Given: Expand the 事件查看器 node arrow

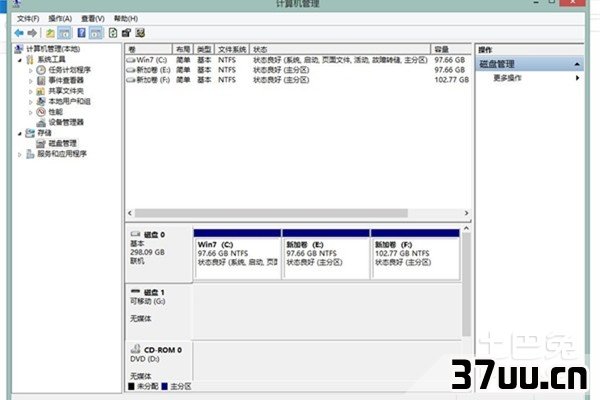Looking at the screenshot, I should (x=31, y=81).
